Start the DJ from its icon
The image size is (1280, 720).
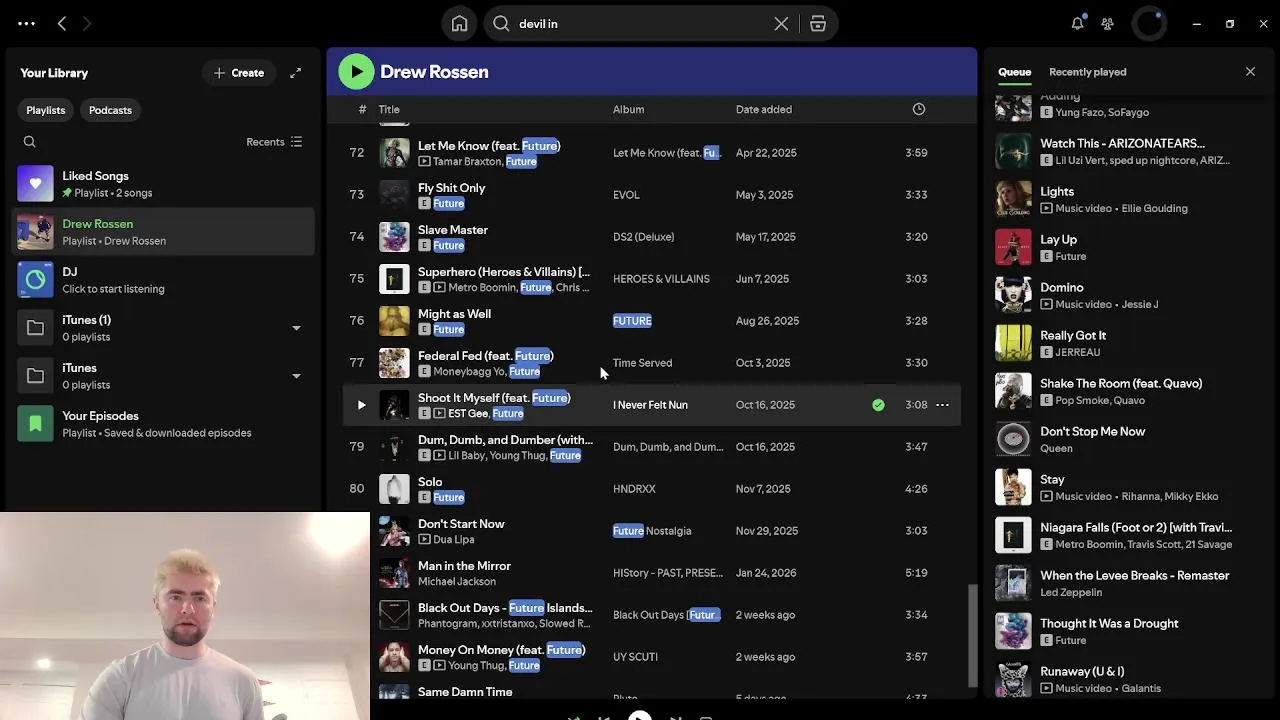pos(35,280)
